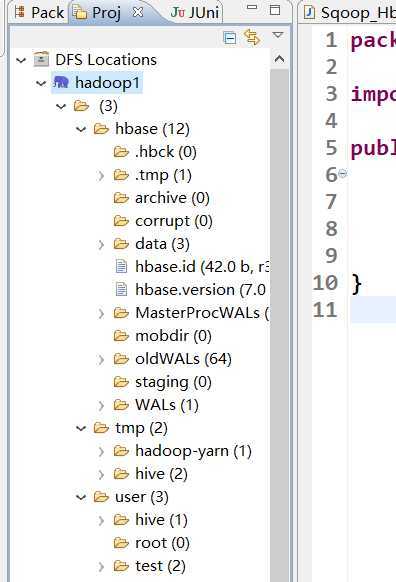Select the corrupt (0) entry

(174, 221)
